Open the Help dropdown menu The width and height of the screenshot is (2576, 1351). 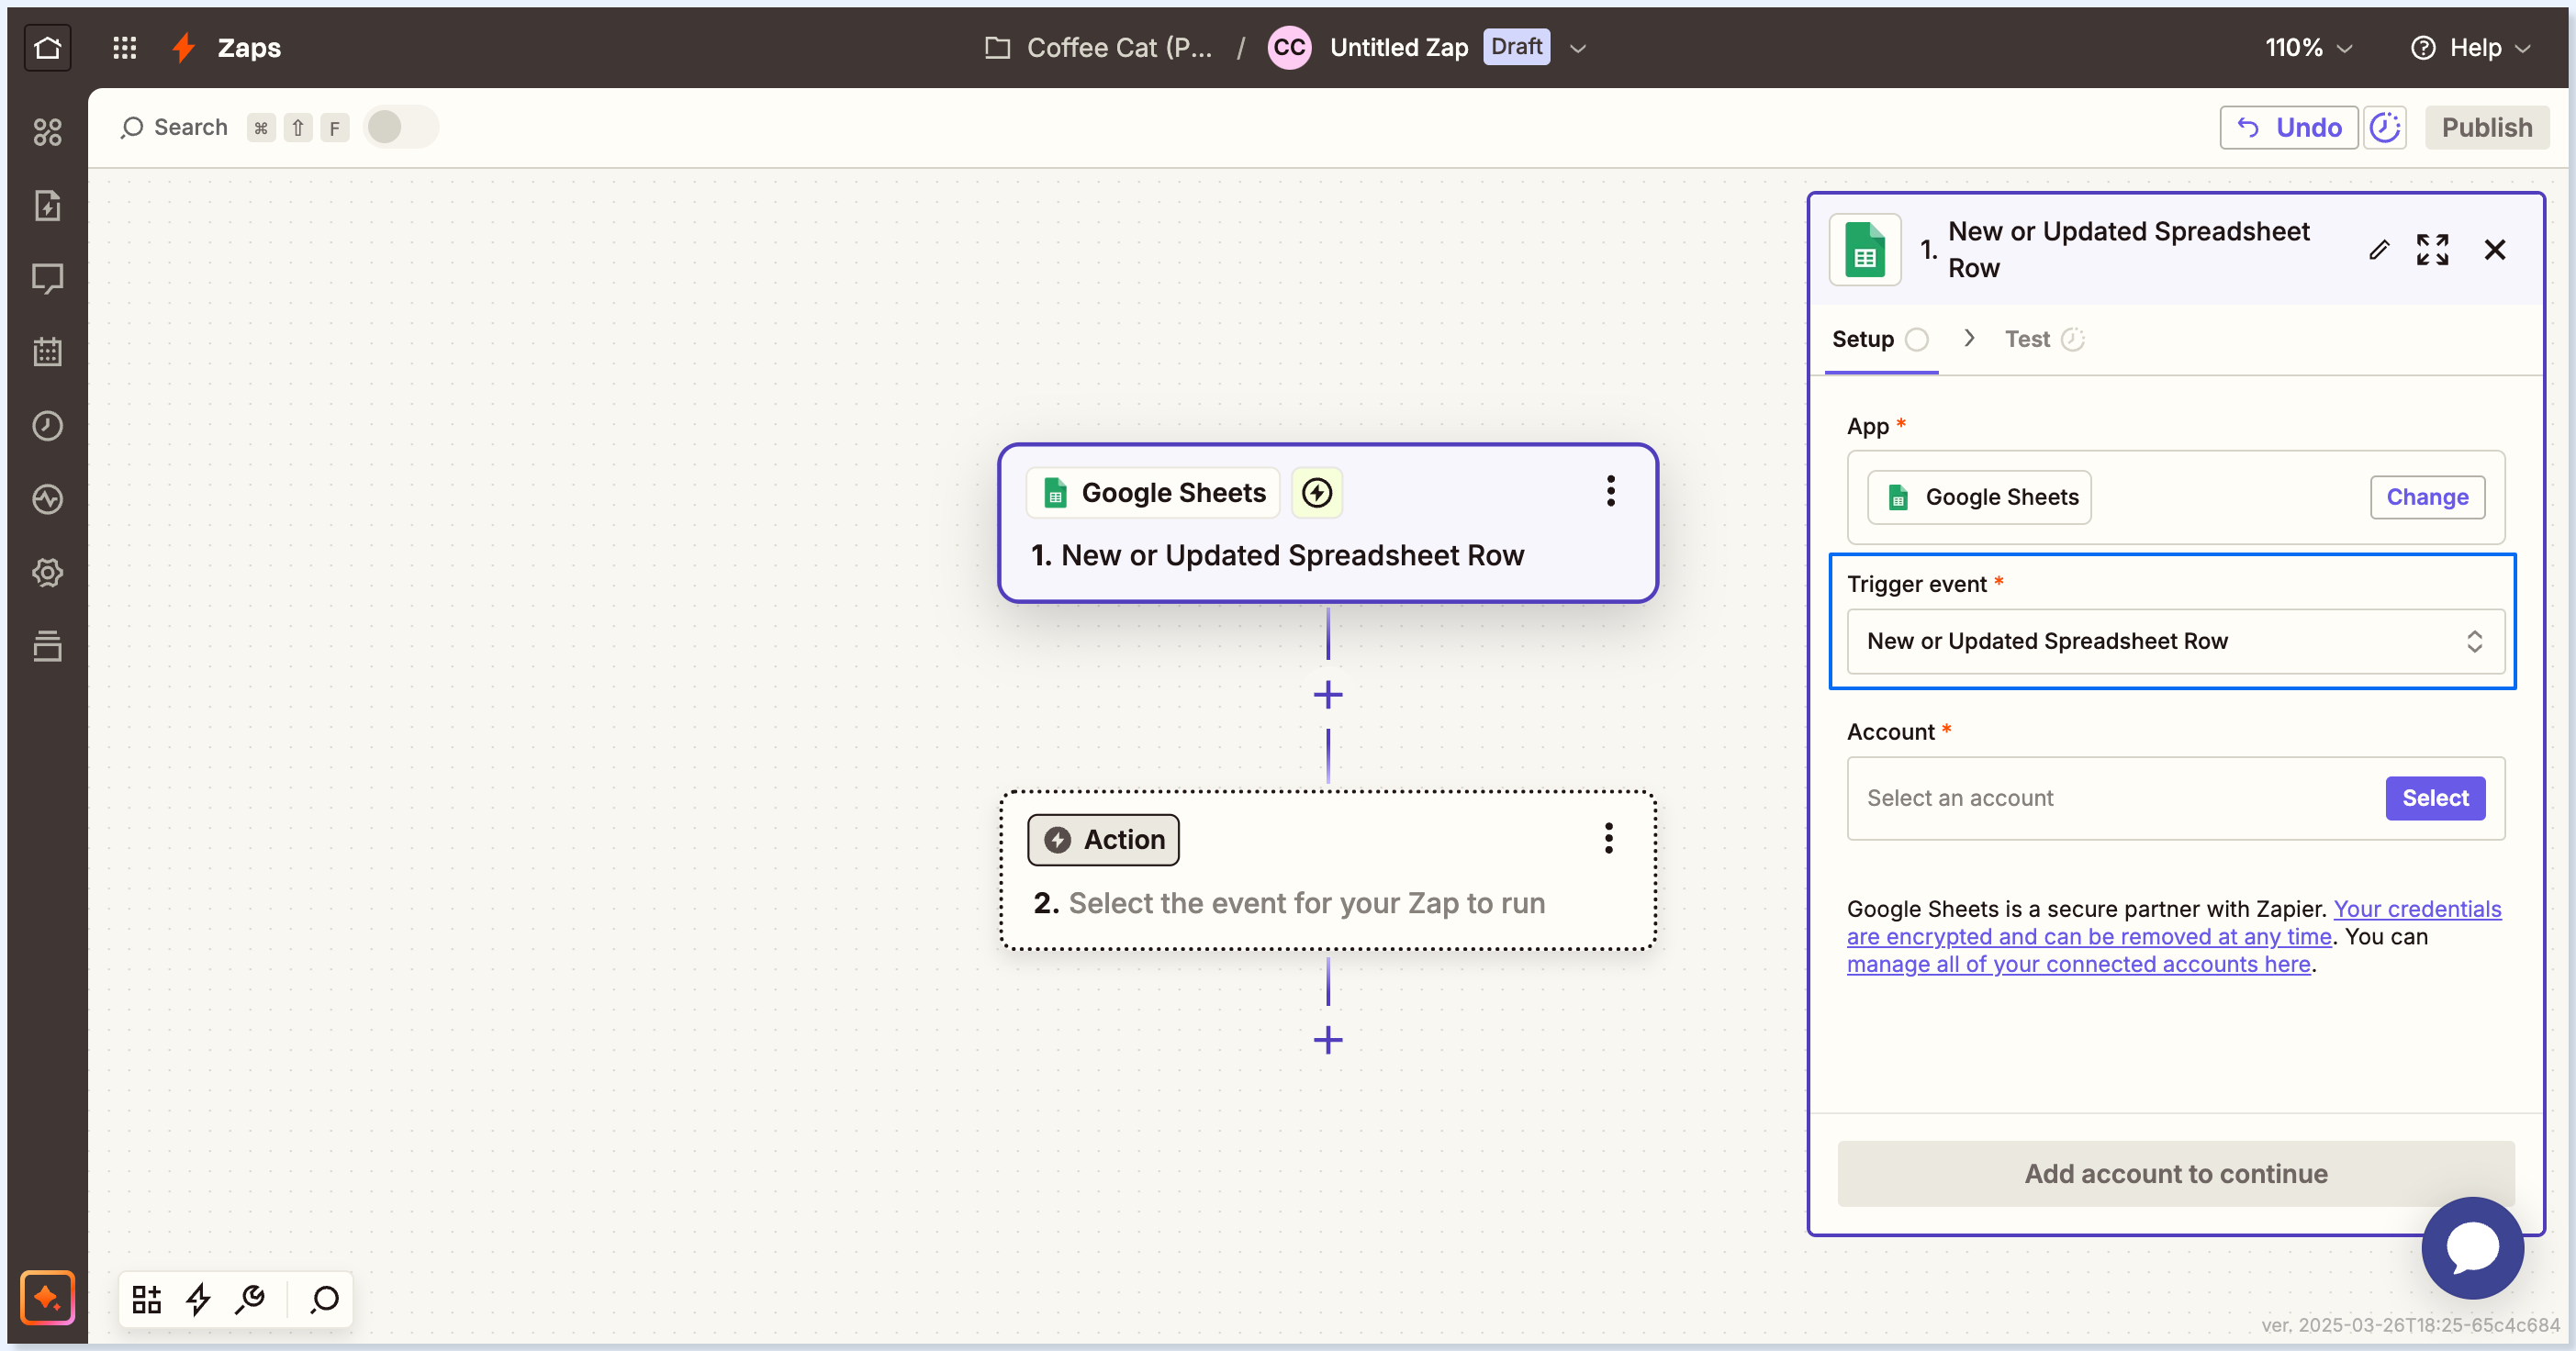pyautogui.click(x=2471, y=47)
